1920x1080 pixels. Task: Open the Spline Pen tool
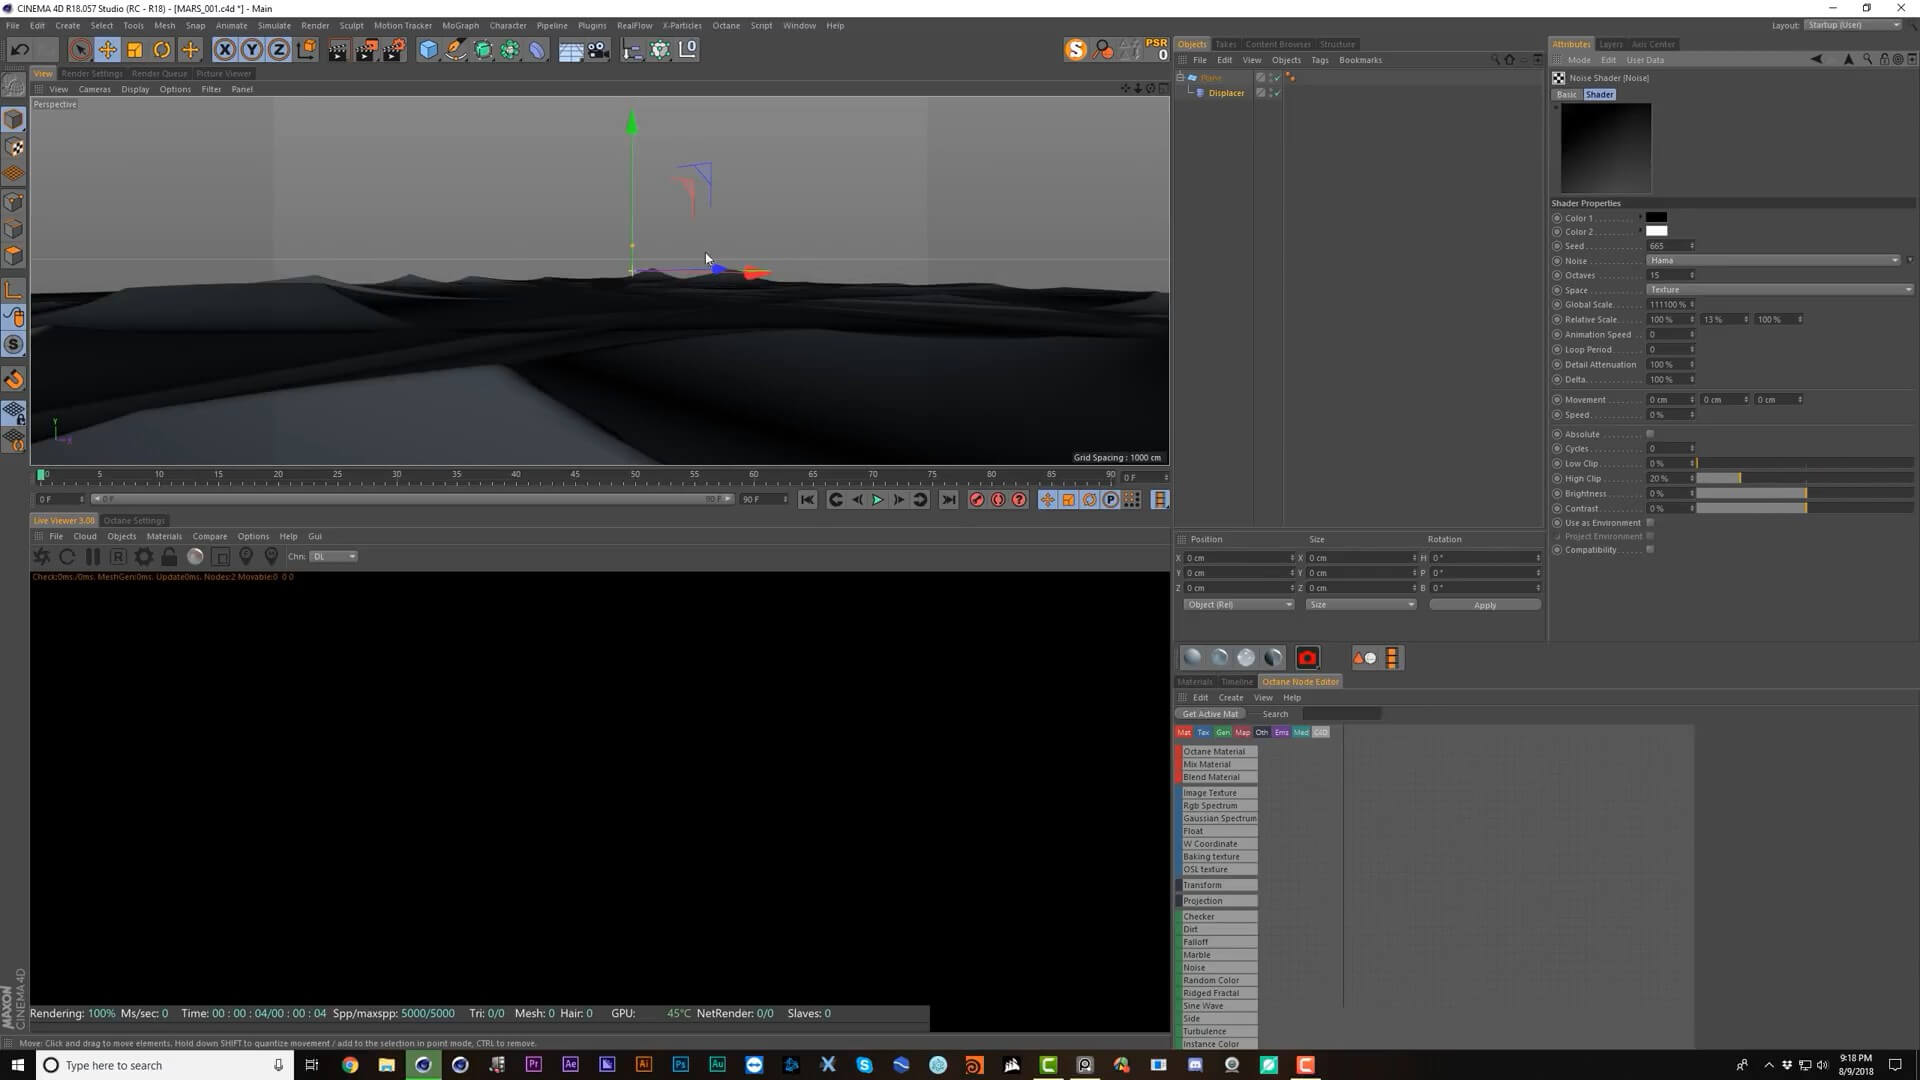tap(456, 50)
